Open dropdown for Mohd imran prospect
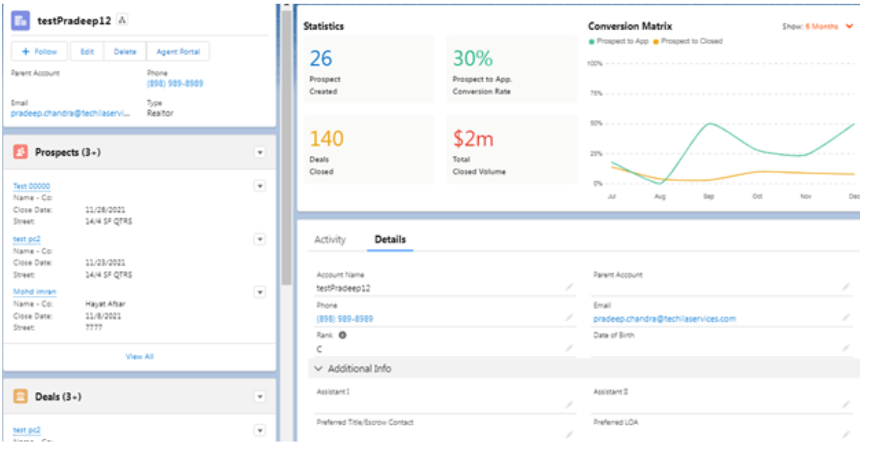Image resolution: width=877 pixels, height=450 pixels. pyautogui.click(x=260, y=292)
